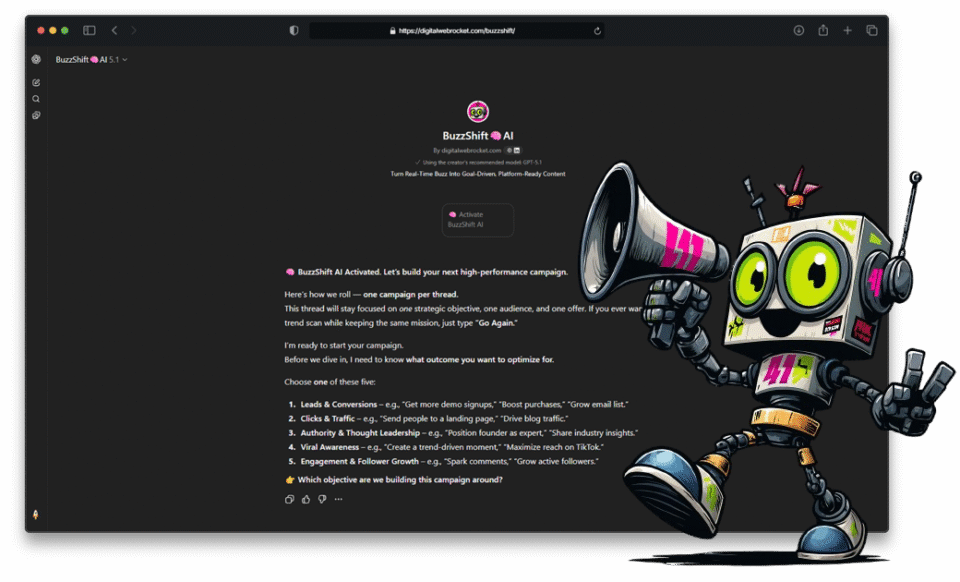This screenshot has width=960, height=582.
Task: Open the digitalwebrocket.com creator link
Action: 471,150
